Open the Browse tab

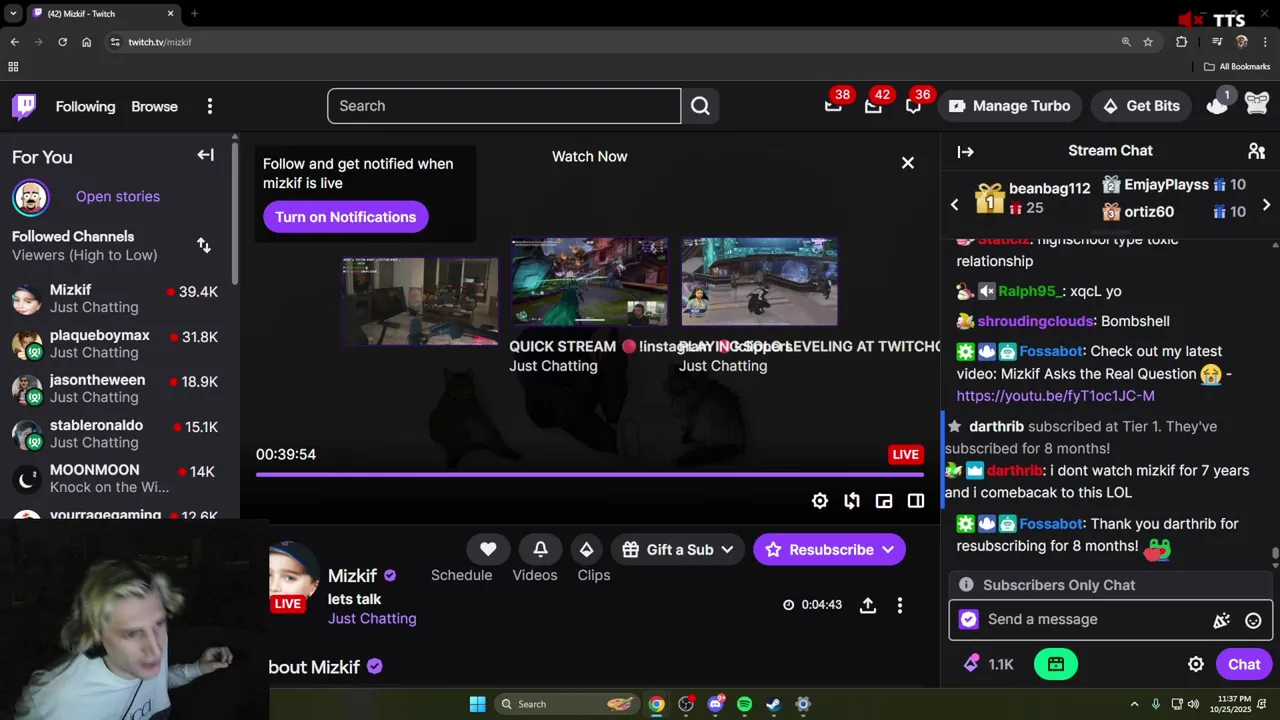pyautogui.click(x=154, y=106)
